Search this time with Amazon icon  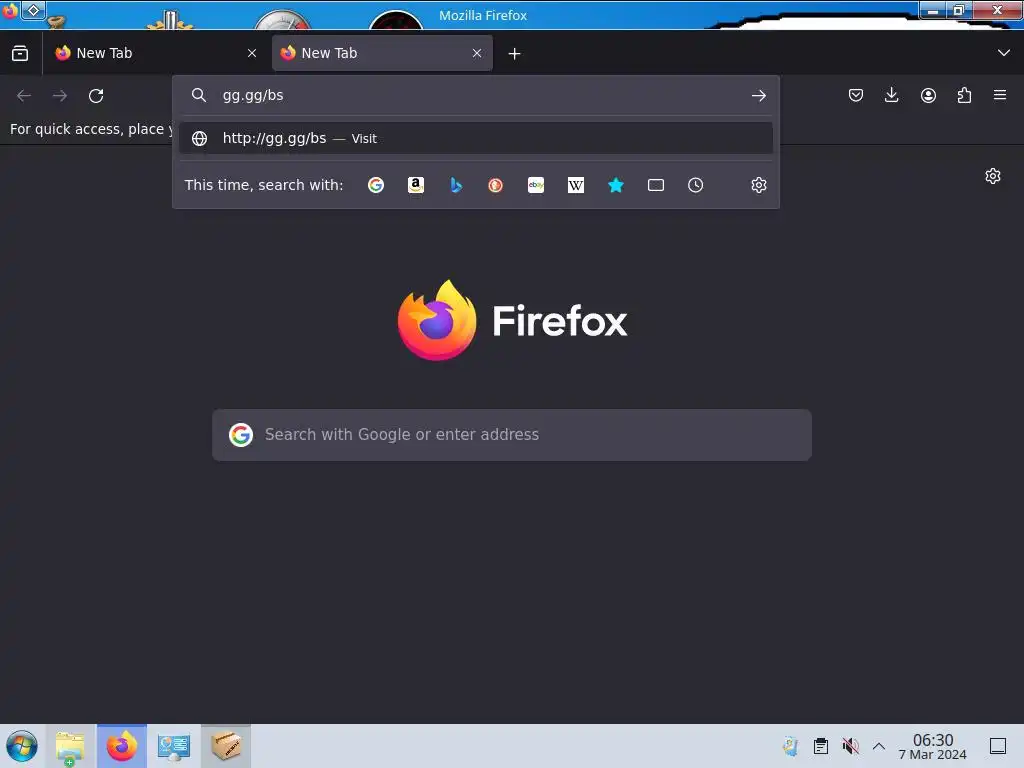point(416,185)
